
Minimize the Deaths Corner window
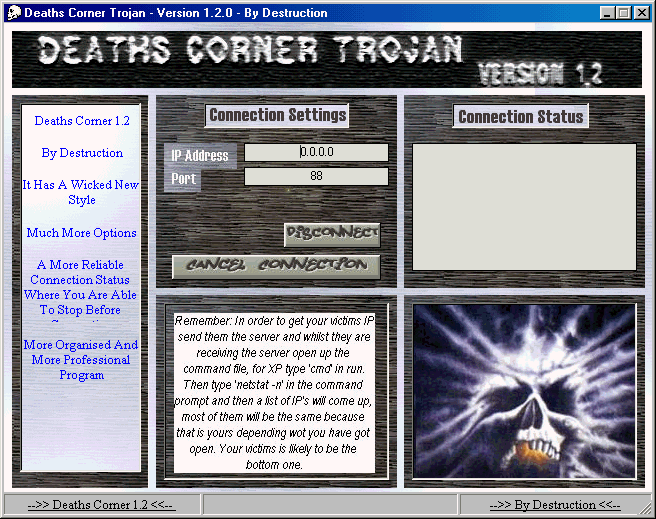click(608, 13)
